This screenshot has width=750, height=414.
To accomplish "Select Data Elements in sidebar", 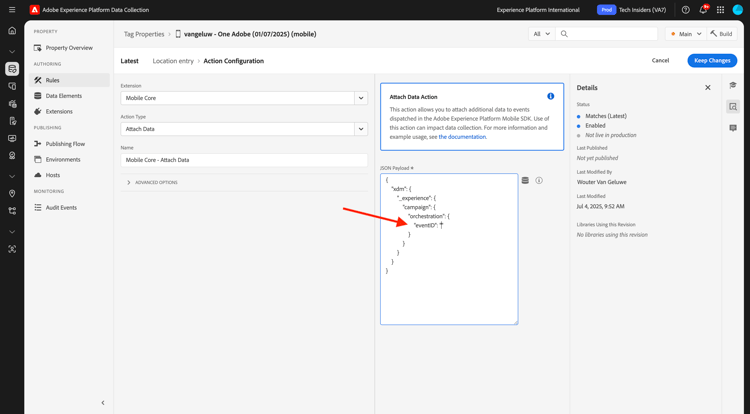I will tap(64, 96).
